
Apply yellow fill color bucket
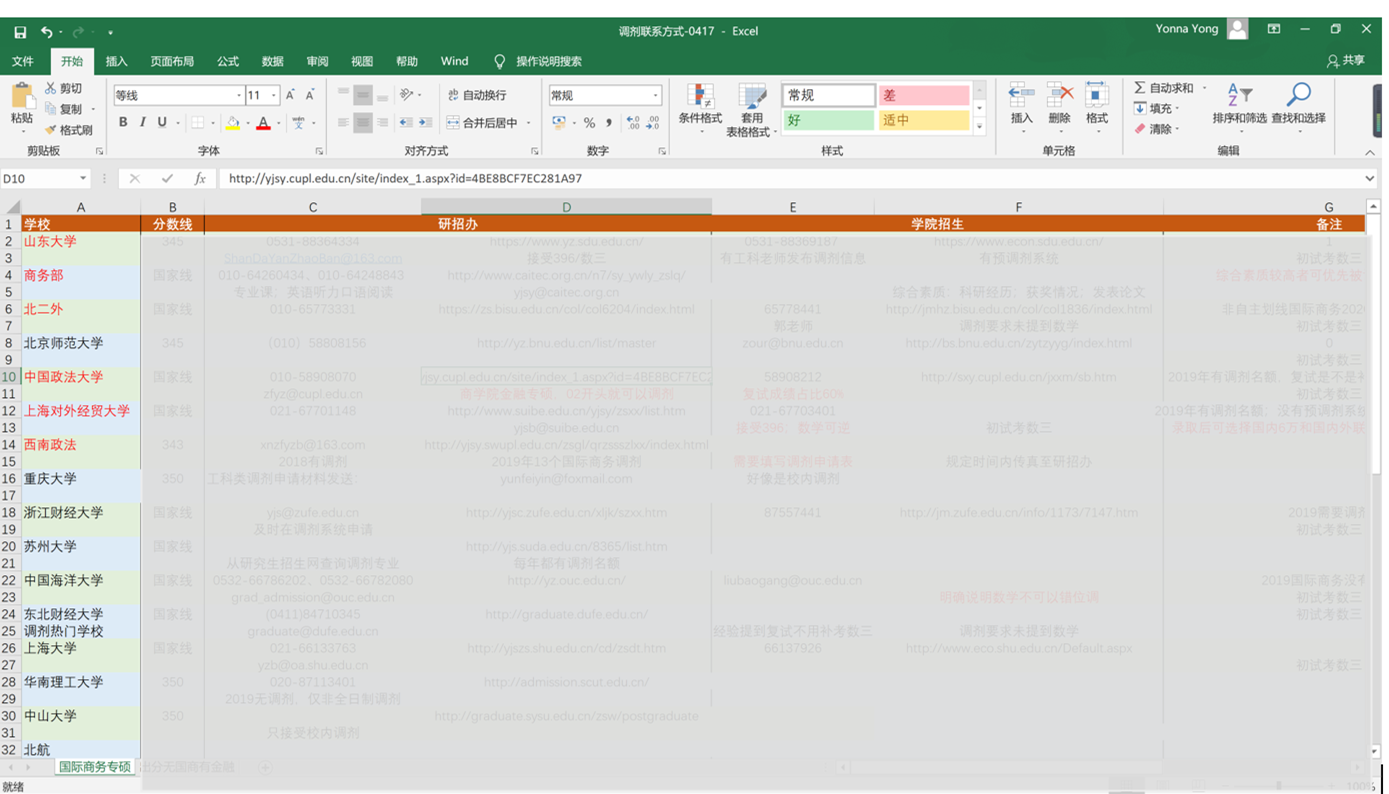pyautogui.click(x=232, y=123)
